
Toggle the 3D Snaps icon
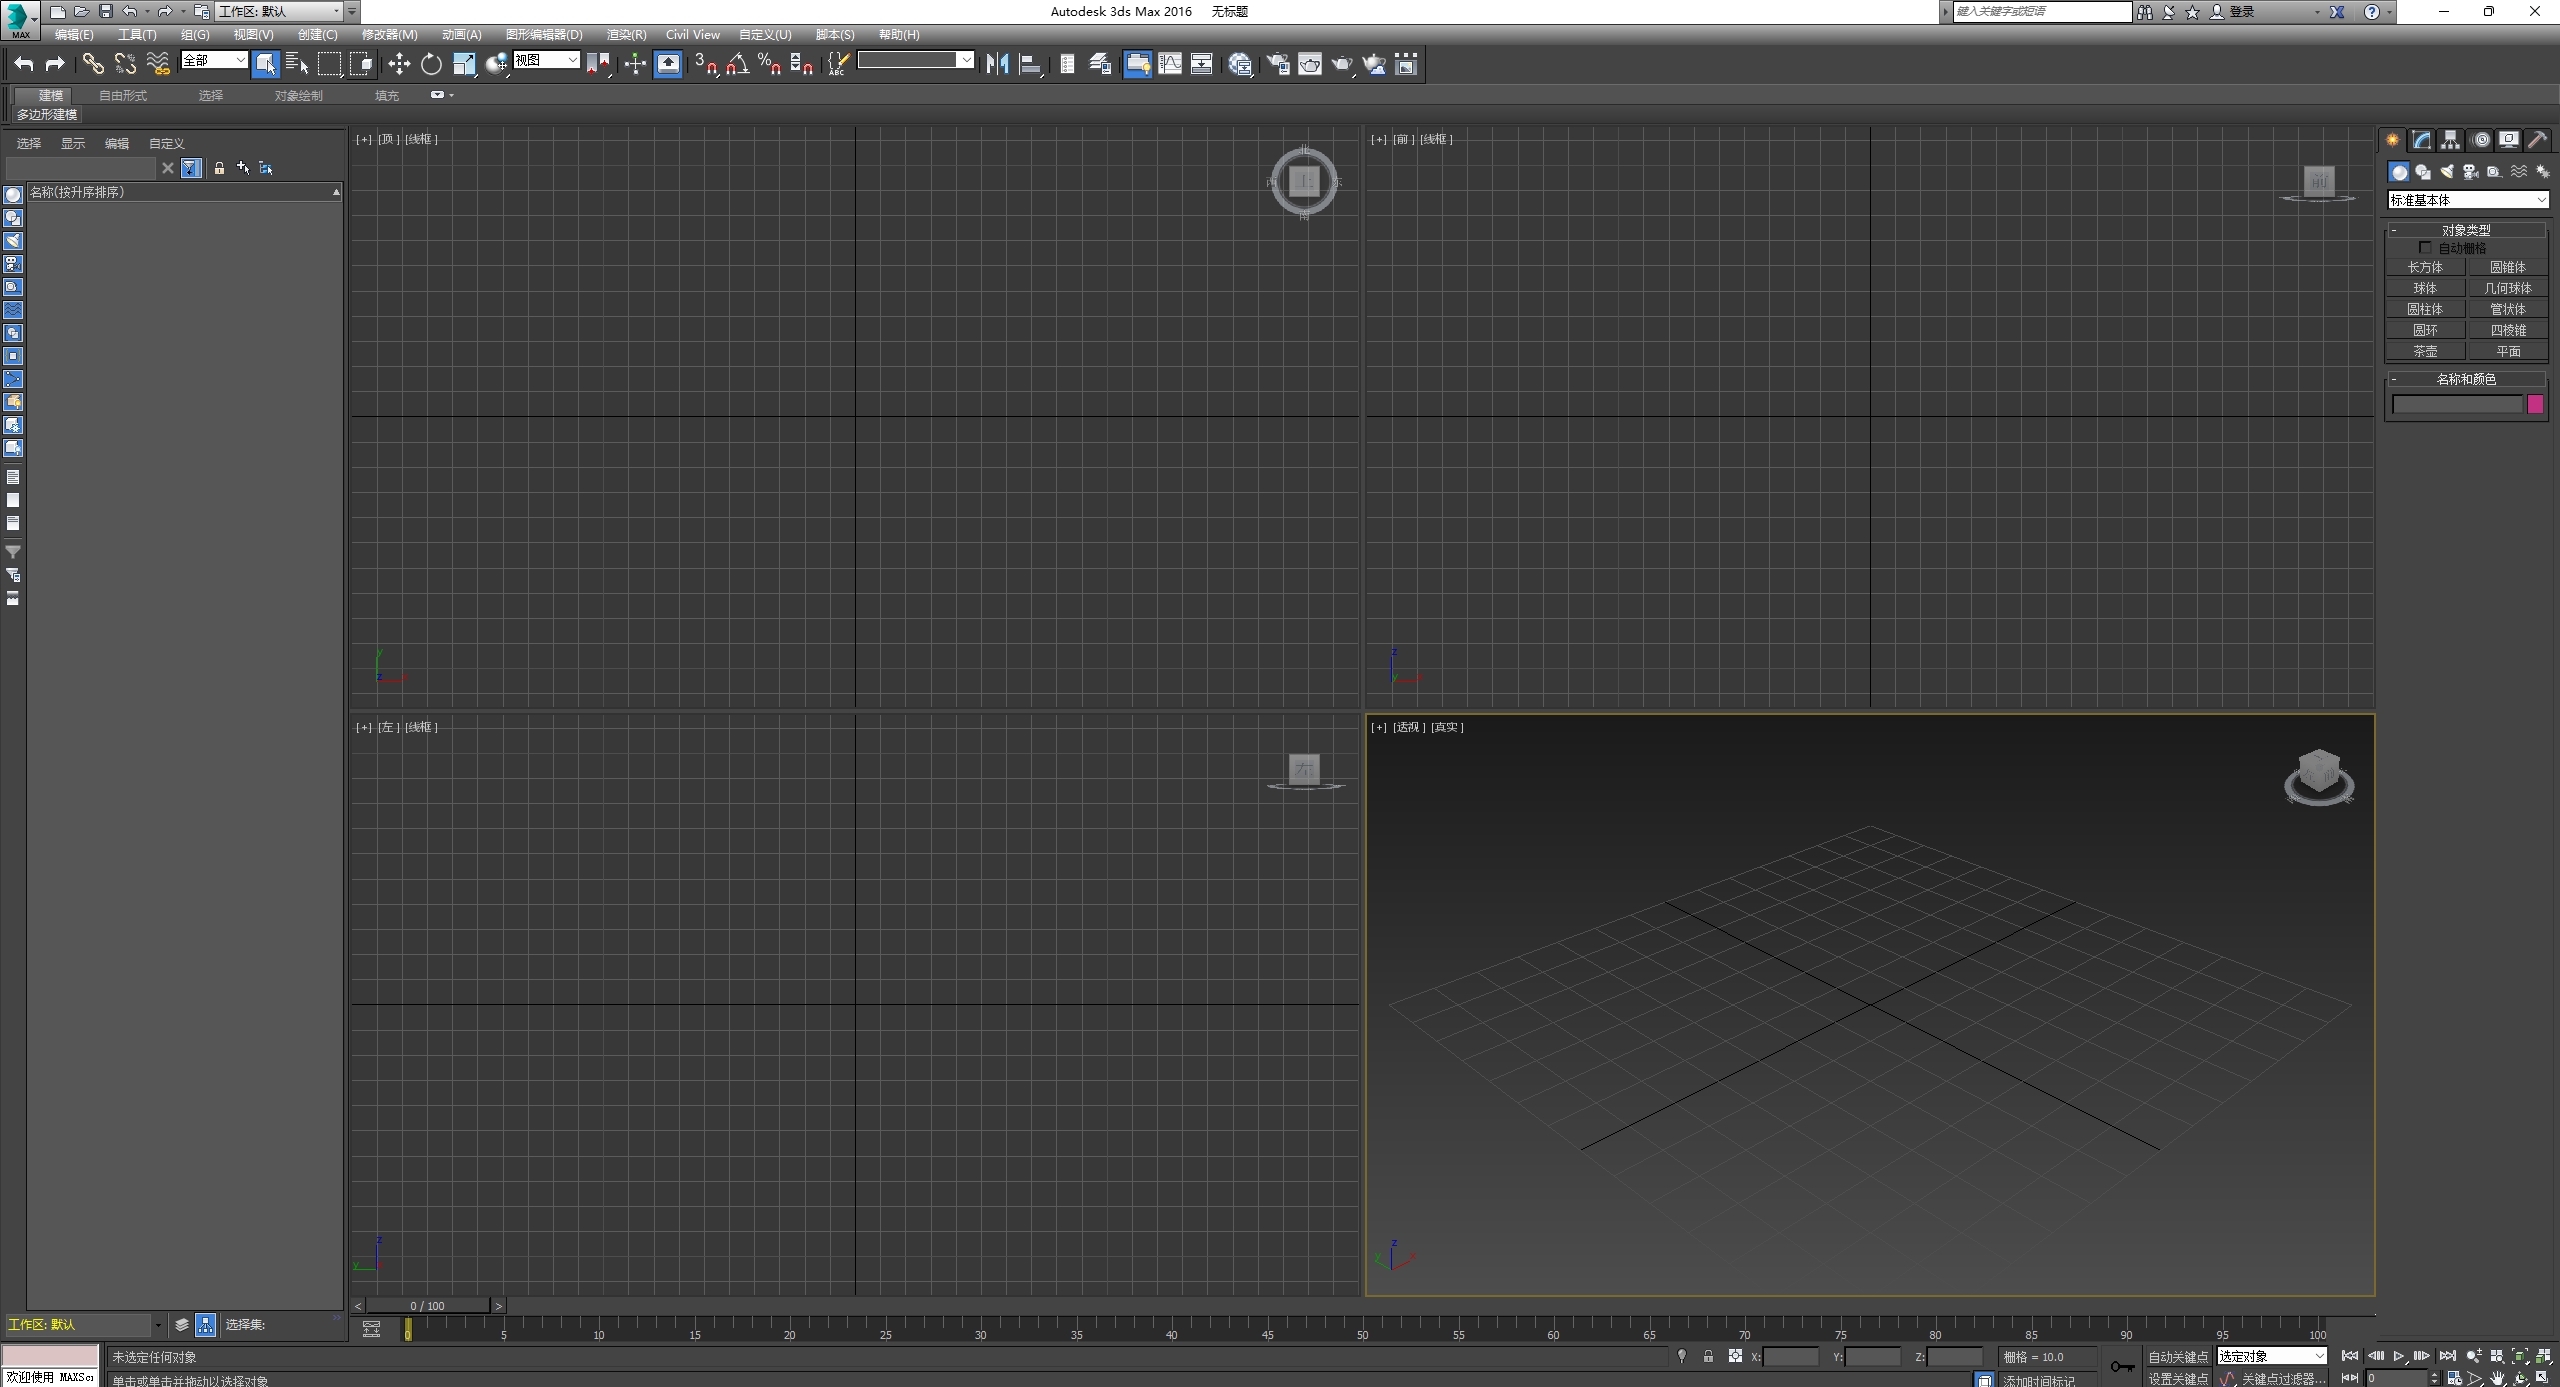(x=705, y=65)
